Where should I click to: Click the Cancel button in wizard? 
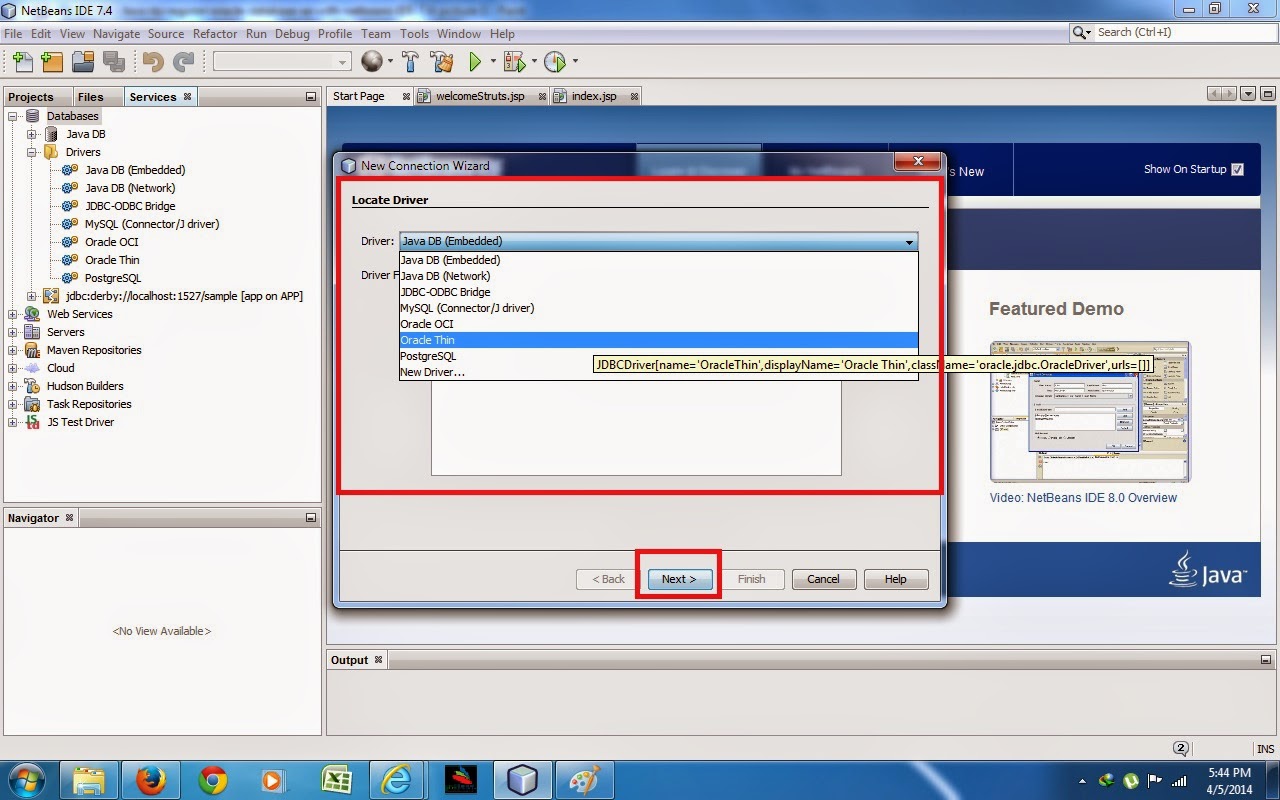823,579
